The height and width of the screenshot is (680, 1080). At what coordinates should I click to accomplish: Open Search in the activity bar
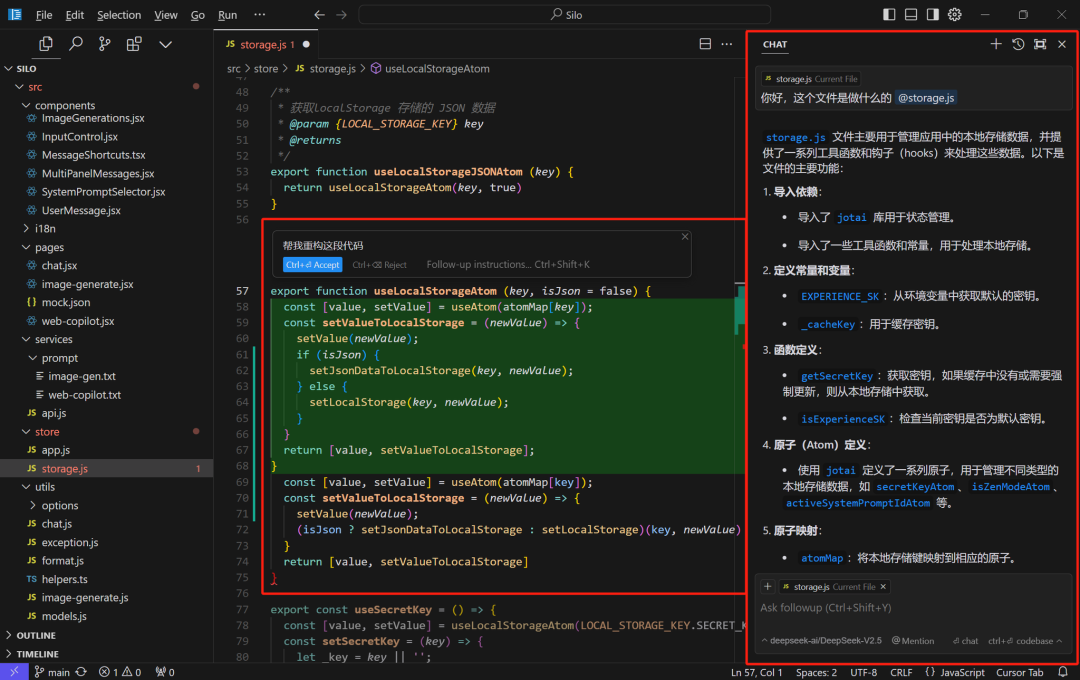75,44
